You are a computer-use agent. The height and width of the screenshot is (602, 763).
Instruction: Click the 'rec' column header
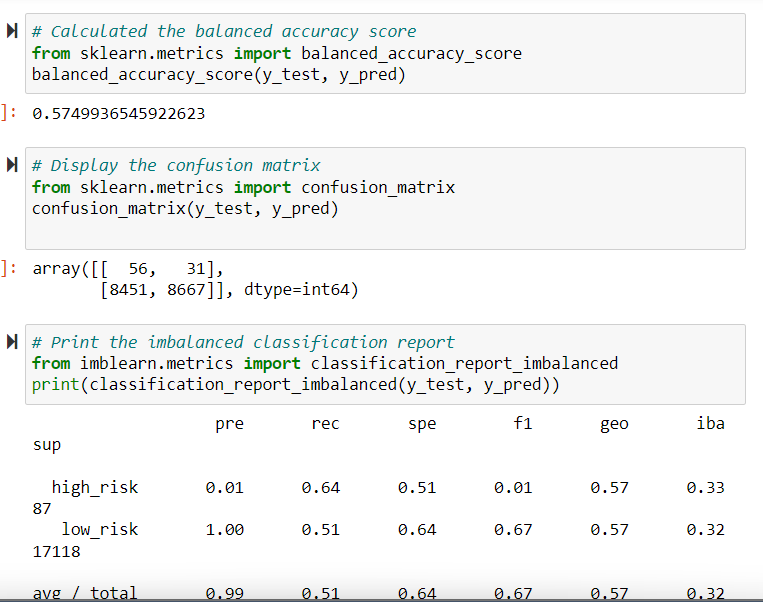click(325, 423)
